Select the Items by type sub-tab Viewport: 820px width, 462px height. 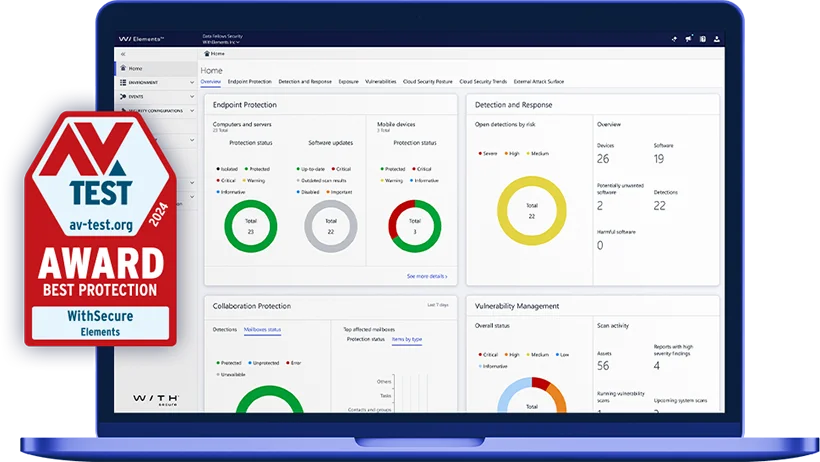click(x=407, y=339)
